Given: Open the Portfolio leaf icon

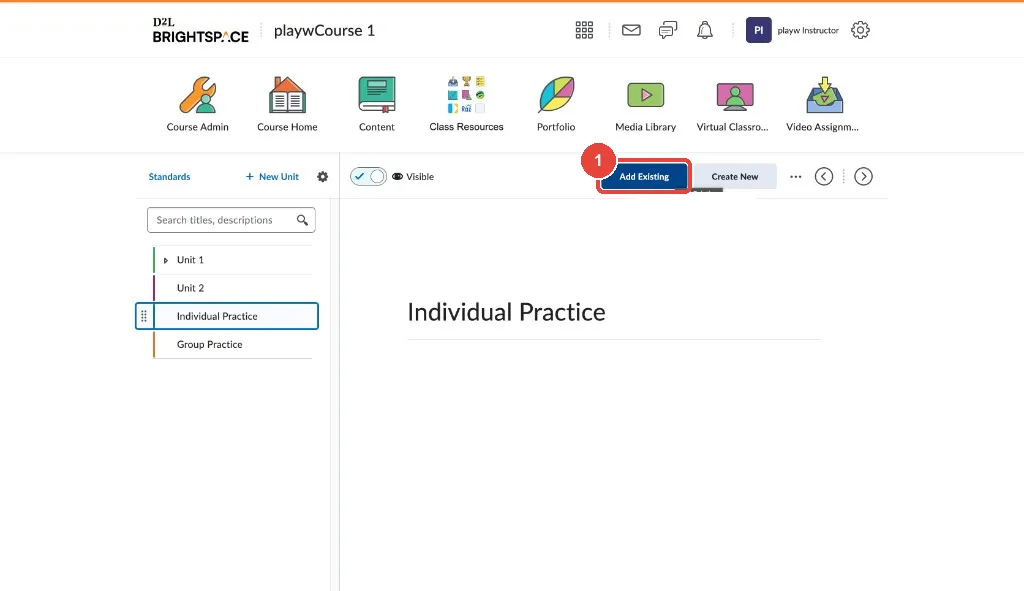Looking at the screenshot, I should [556, 95].
